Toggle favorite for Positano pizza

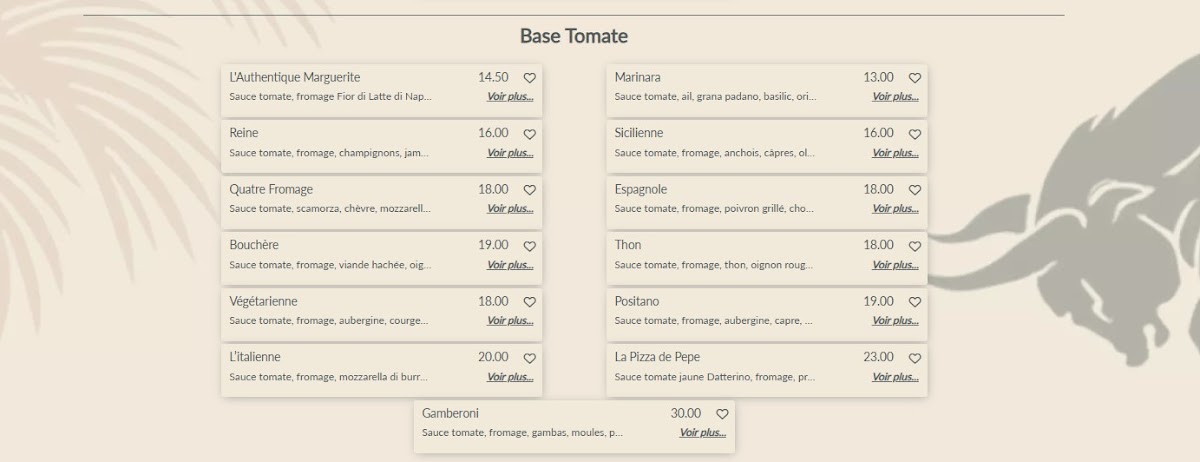[915, 302]
